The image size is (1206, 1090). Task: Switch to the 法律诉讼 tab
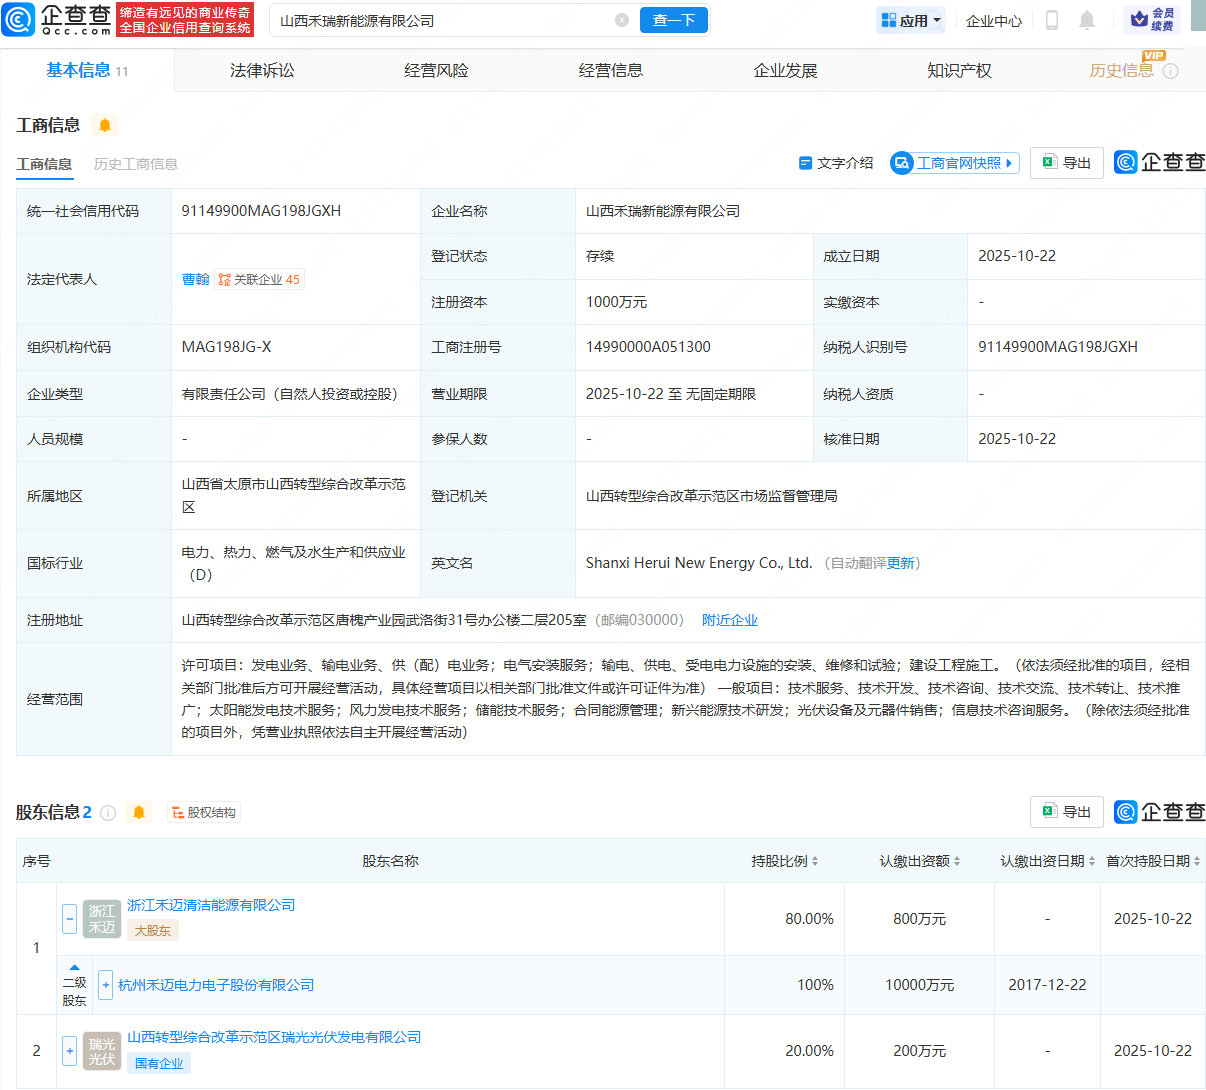click(262, 71)
